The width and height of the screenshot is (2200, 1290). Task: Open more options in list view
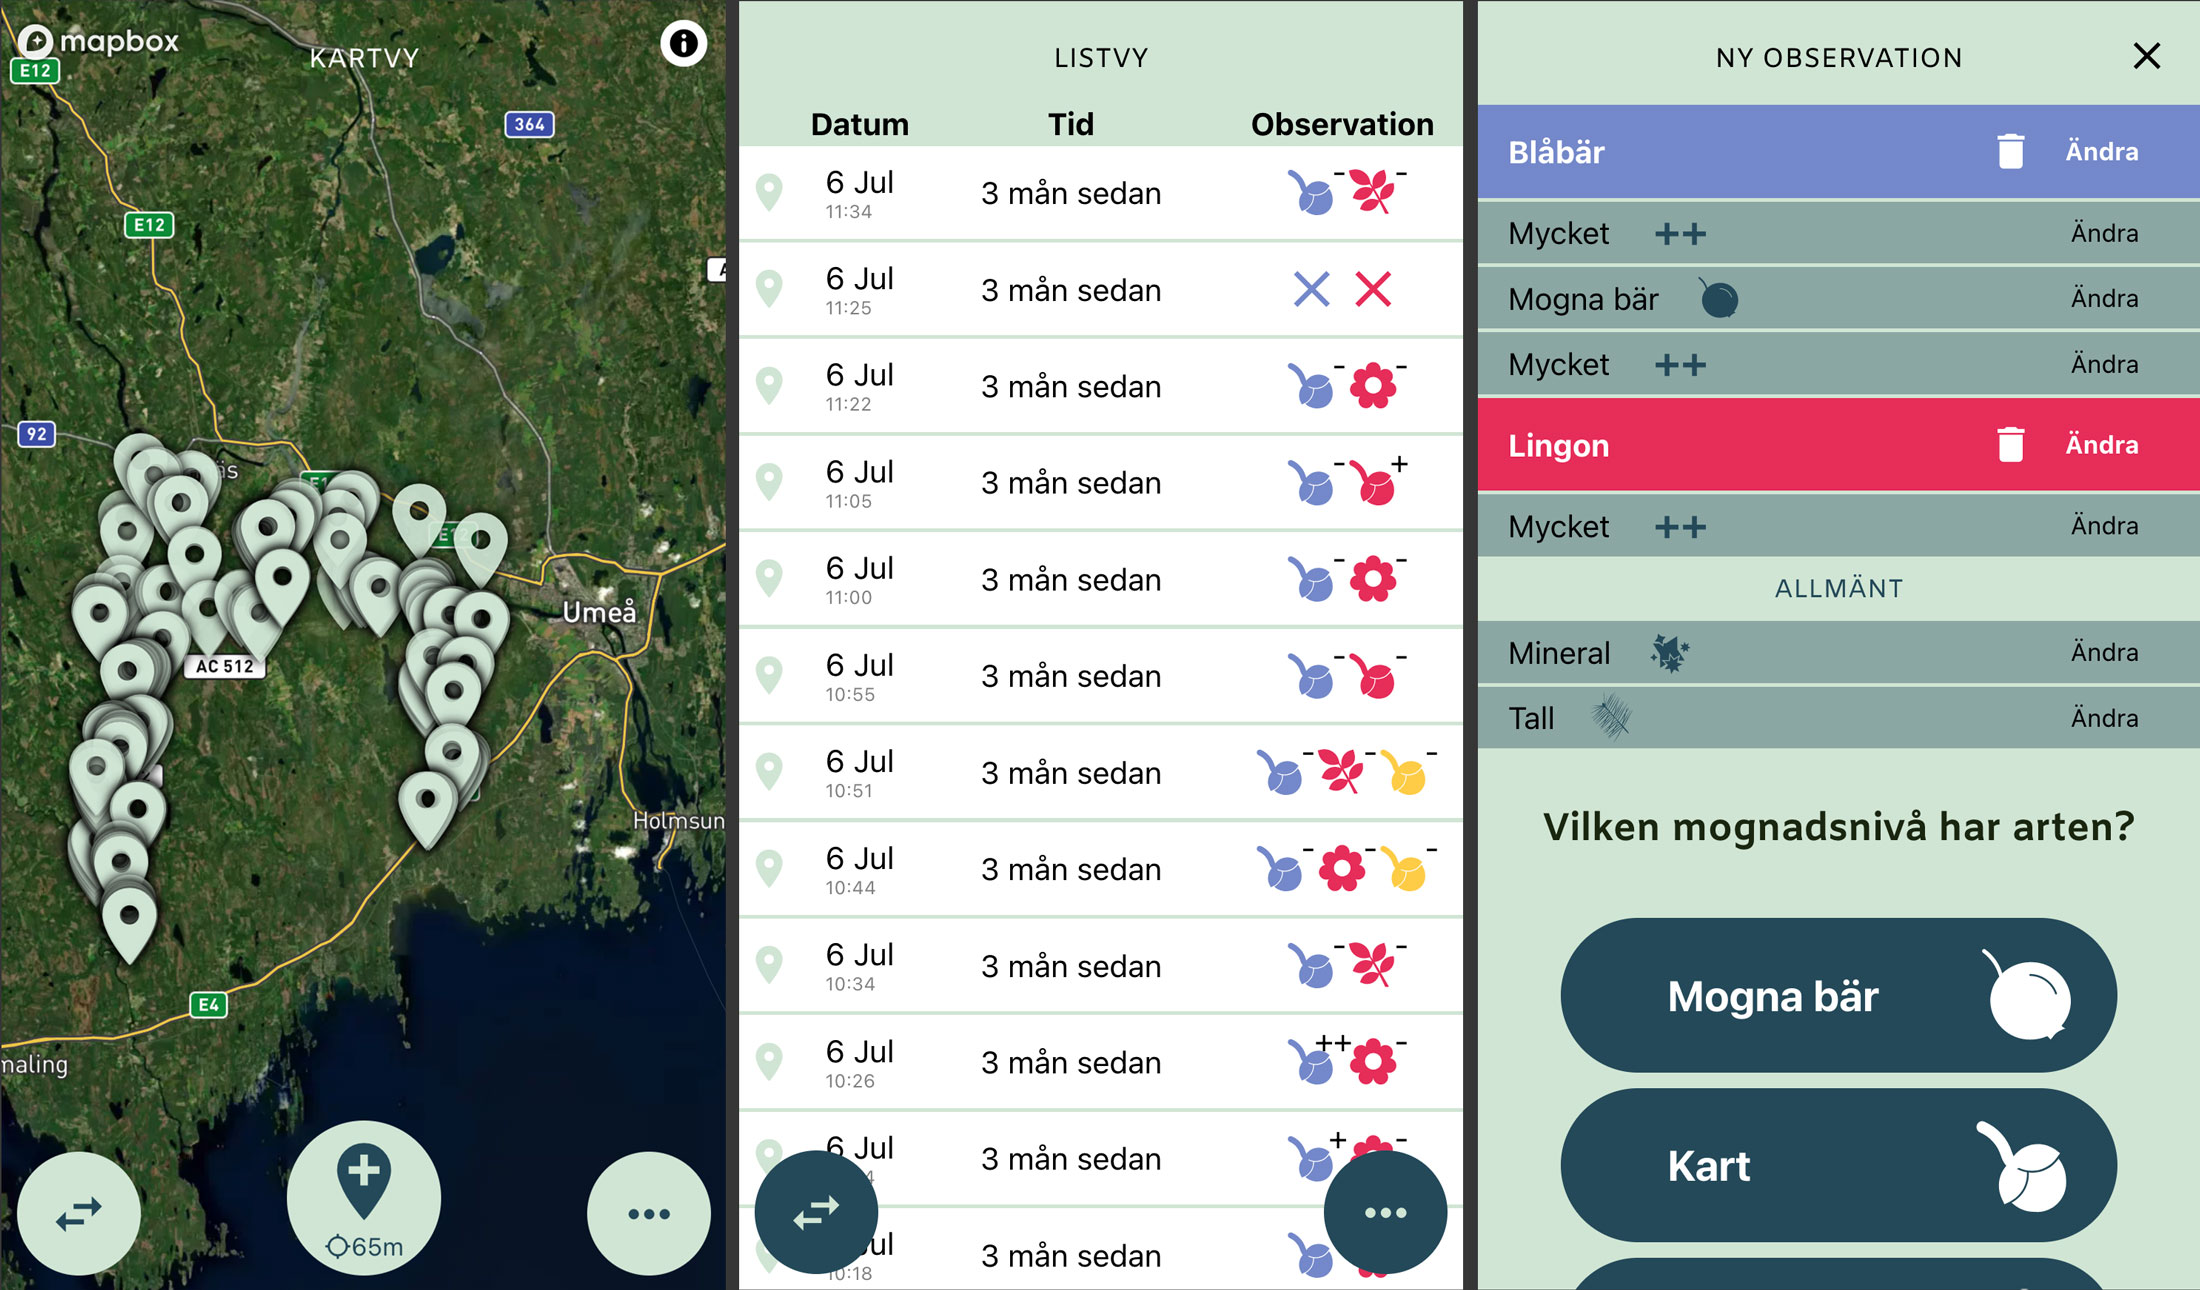pos(1385,1212)
